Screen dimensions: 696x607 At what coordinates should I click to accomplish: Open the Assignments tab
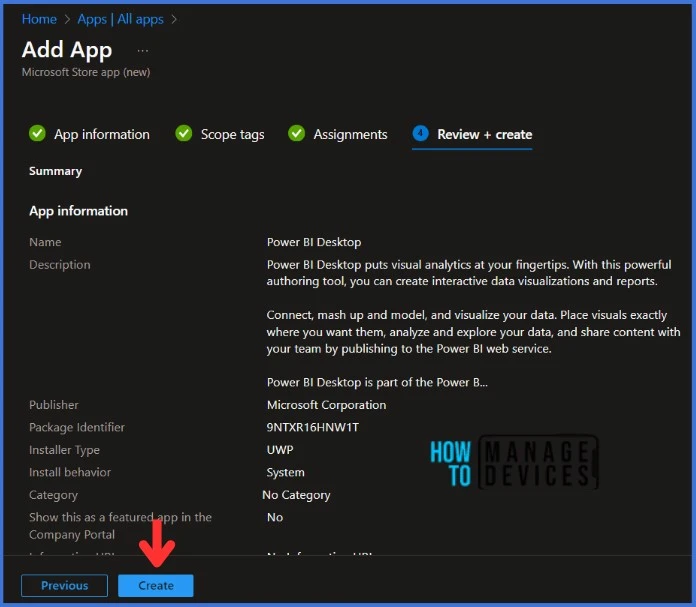click(x=350, y=134)
